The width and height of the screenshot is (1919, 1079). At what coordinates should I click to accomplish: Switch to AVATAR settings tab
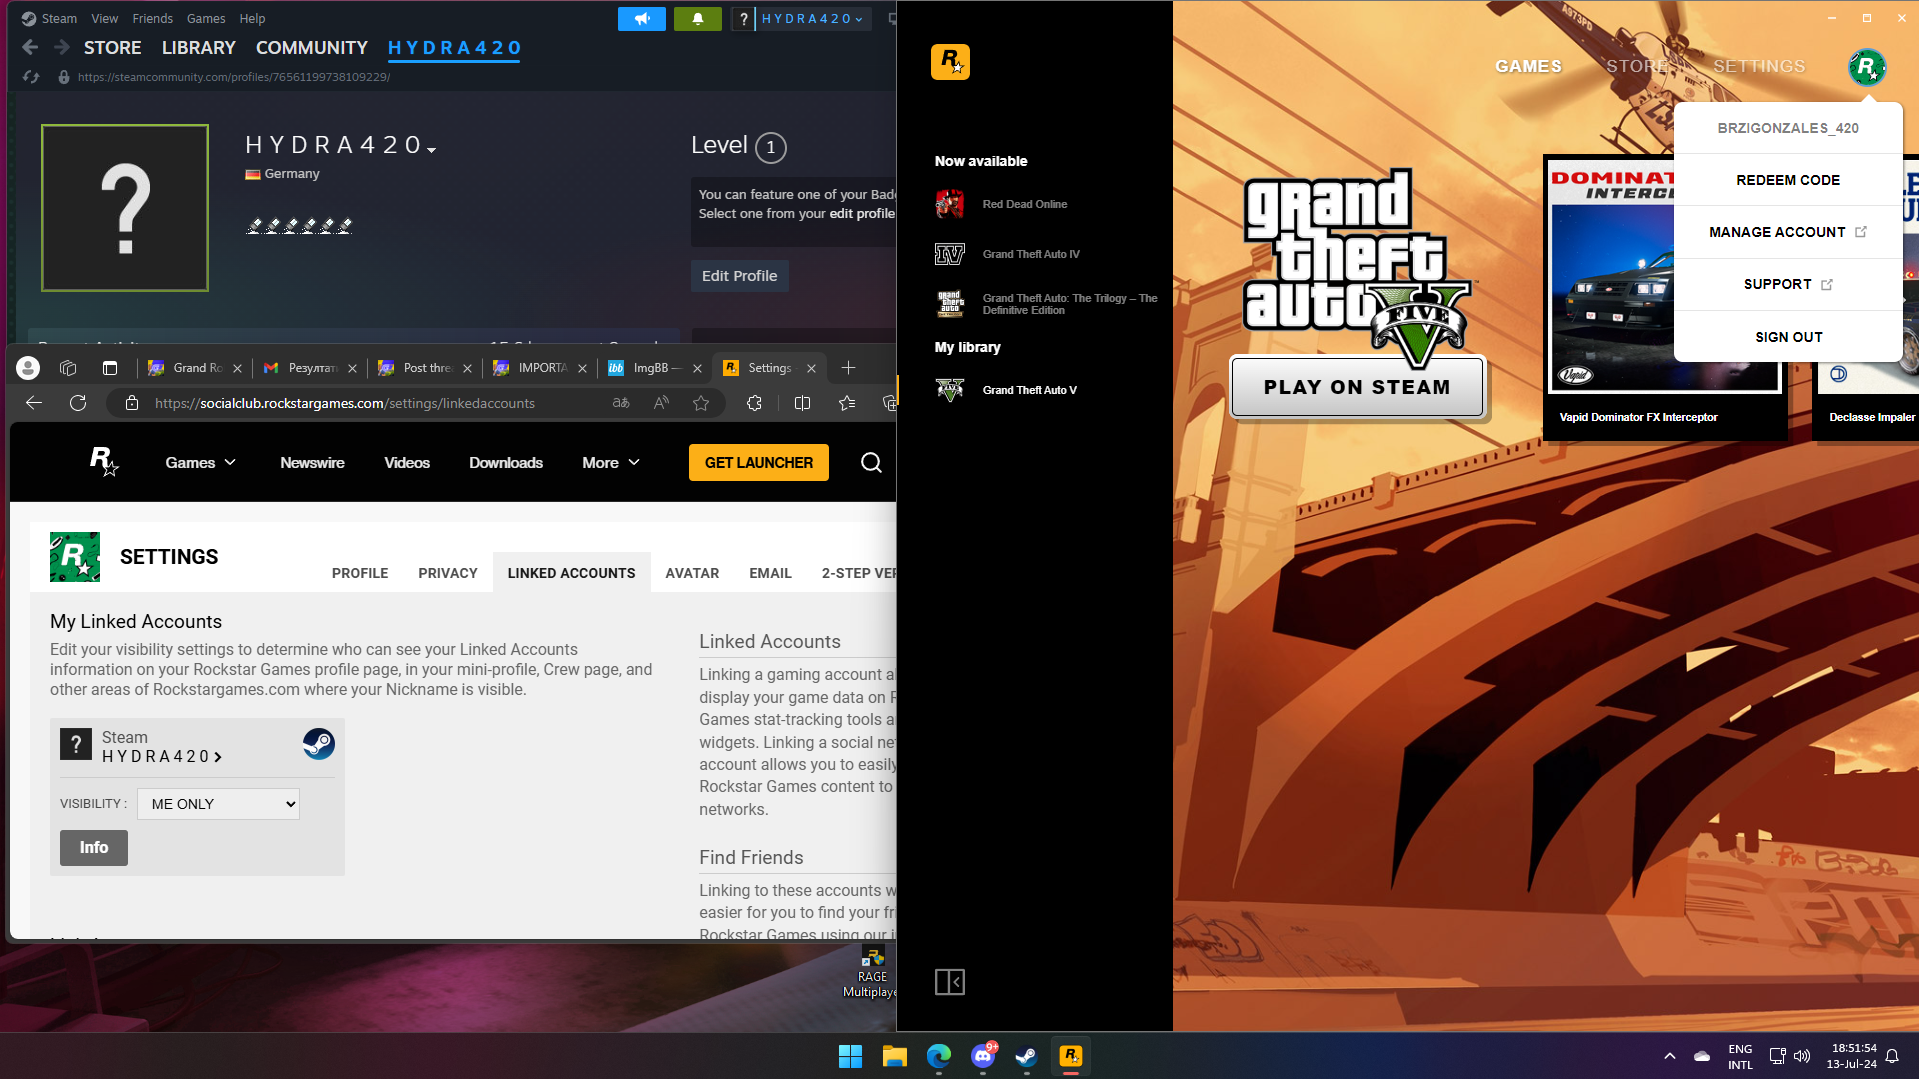692,573
